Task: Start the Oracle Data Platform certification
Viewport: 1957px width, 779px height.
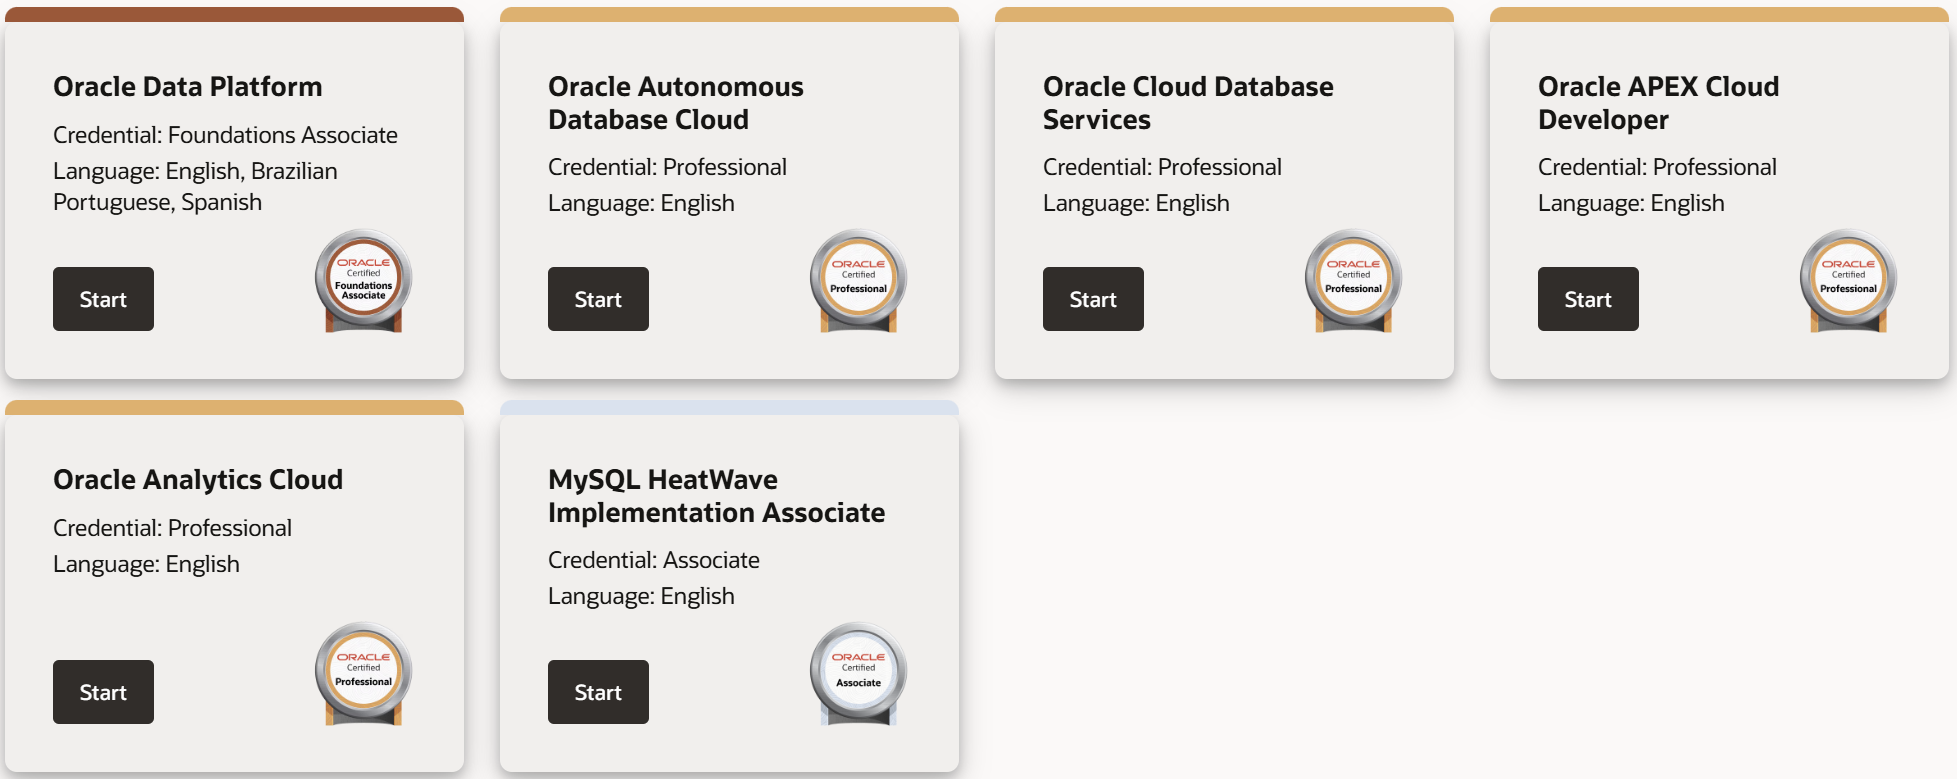Action: [103, 299]
